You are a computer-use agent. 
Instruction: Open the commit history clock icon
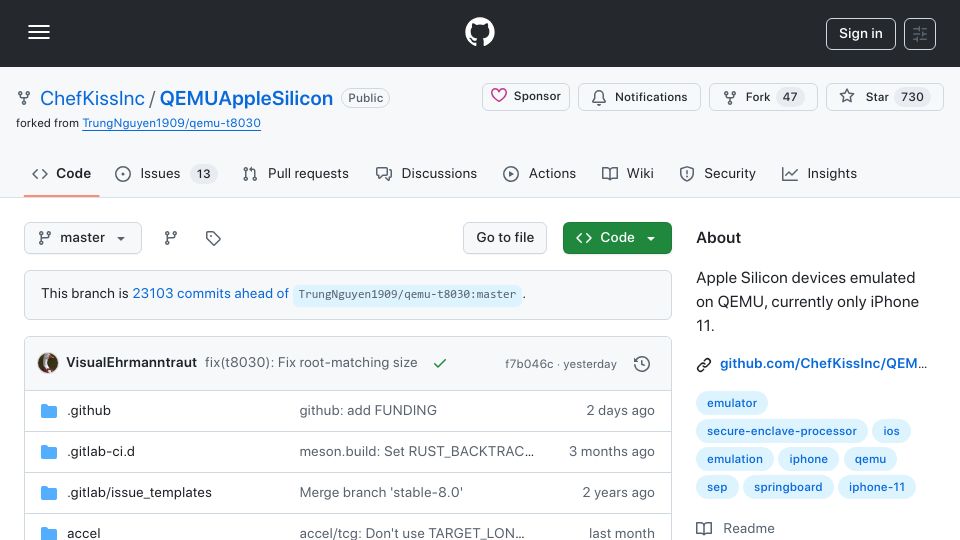[642, 364]
